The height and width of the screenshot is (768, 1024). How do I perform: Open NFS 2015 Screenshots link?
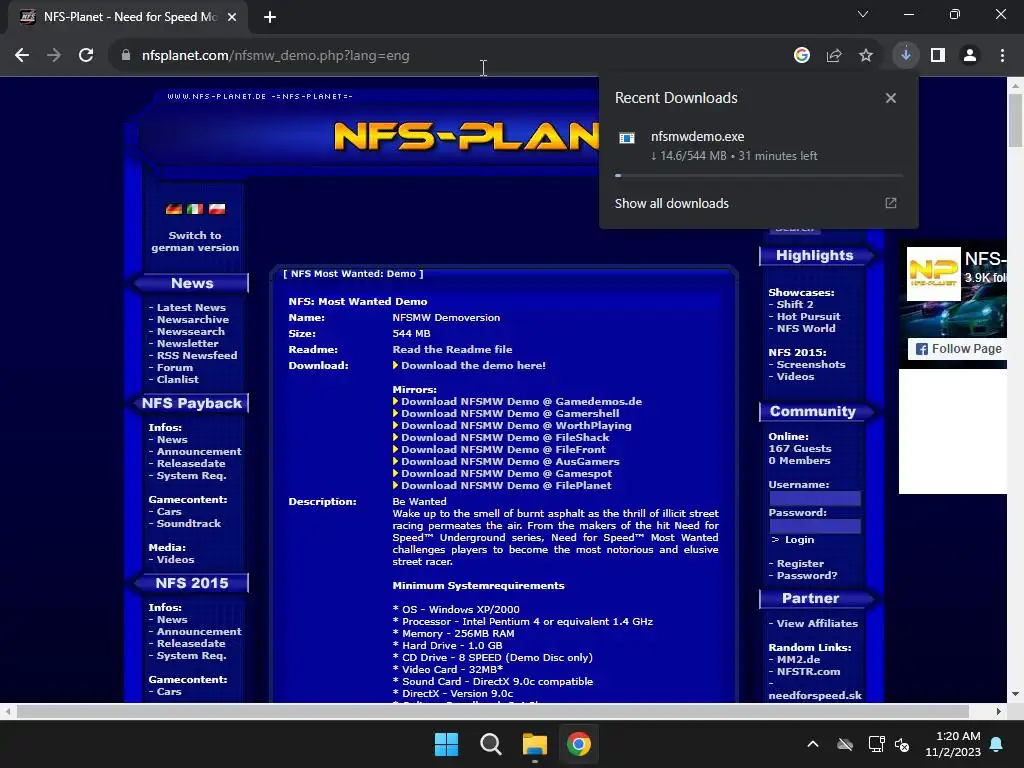click(x=810, y=364)
